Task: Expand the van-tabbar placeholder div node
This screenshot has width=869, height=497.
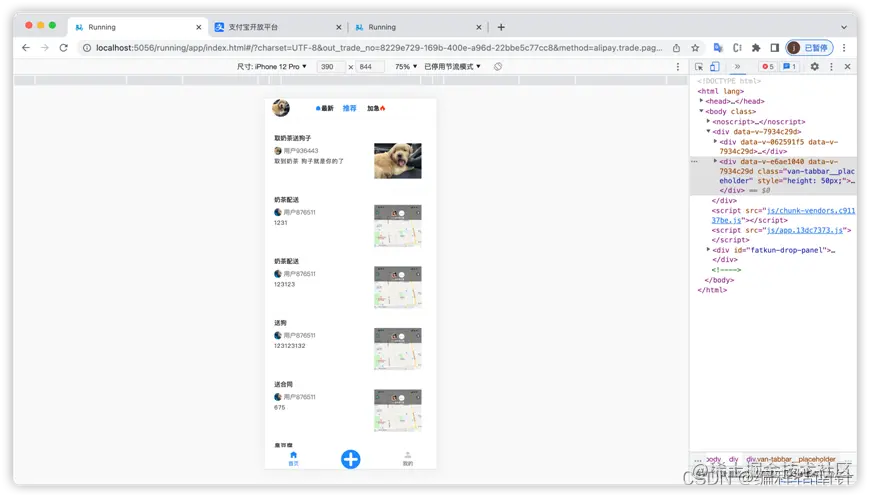Action: [x=715, y=161]
